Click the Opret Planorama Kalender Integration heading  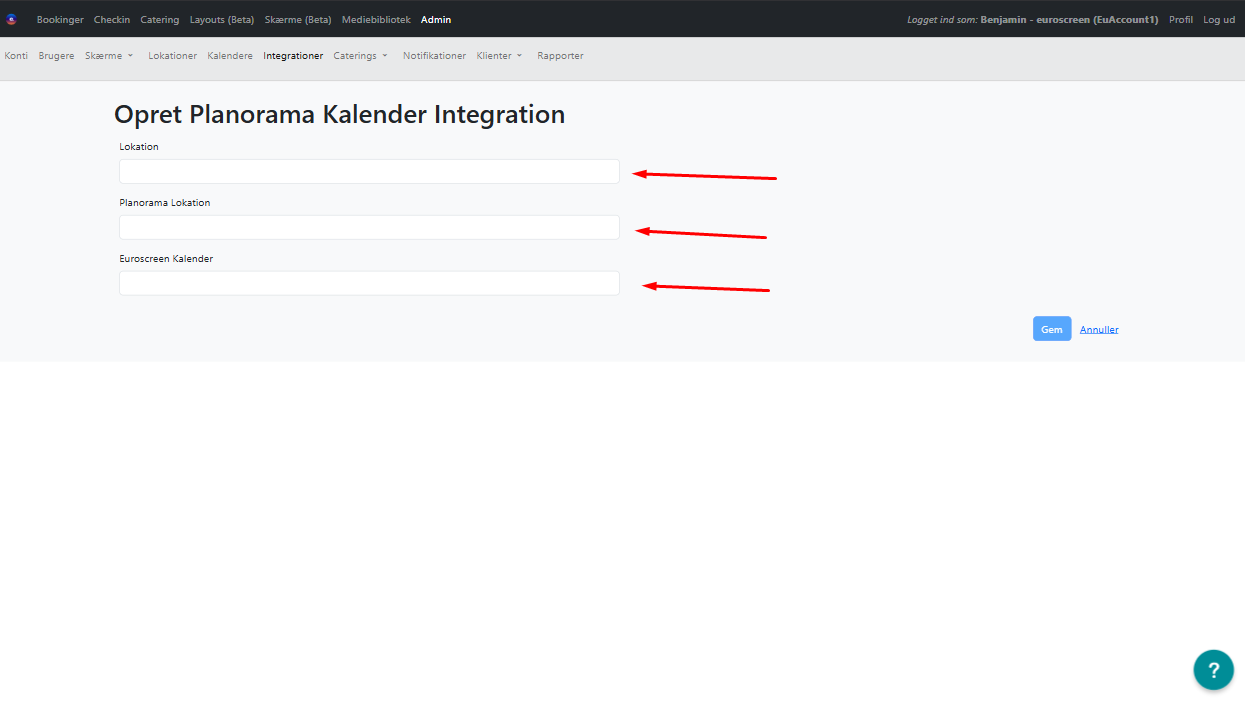point(340,114)
